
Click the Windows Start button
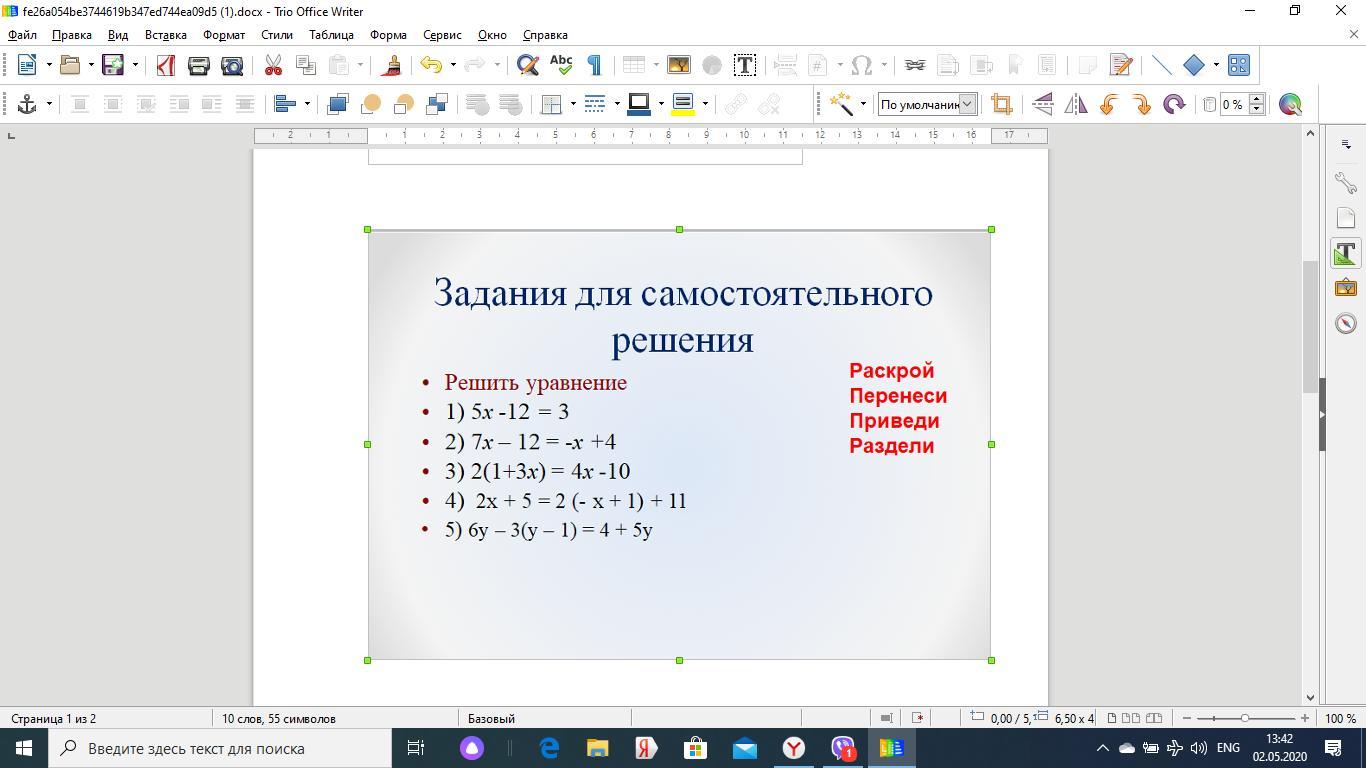click(x=24, y=748)
